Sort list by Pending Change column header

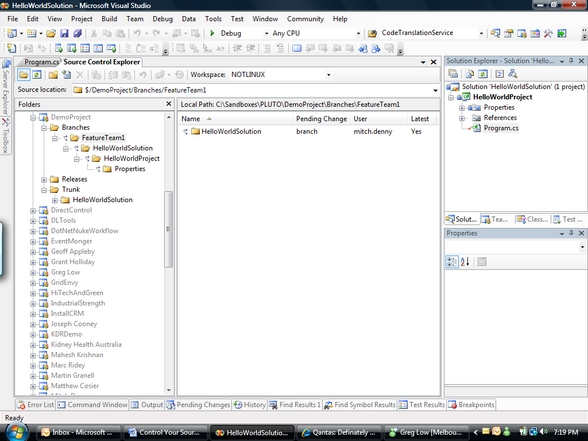pos(321,119)
